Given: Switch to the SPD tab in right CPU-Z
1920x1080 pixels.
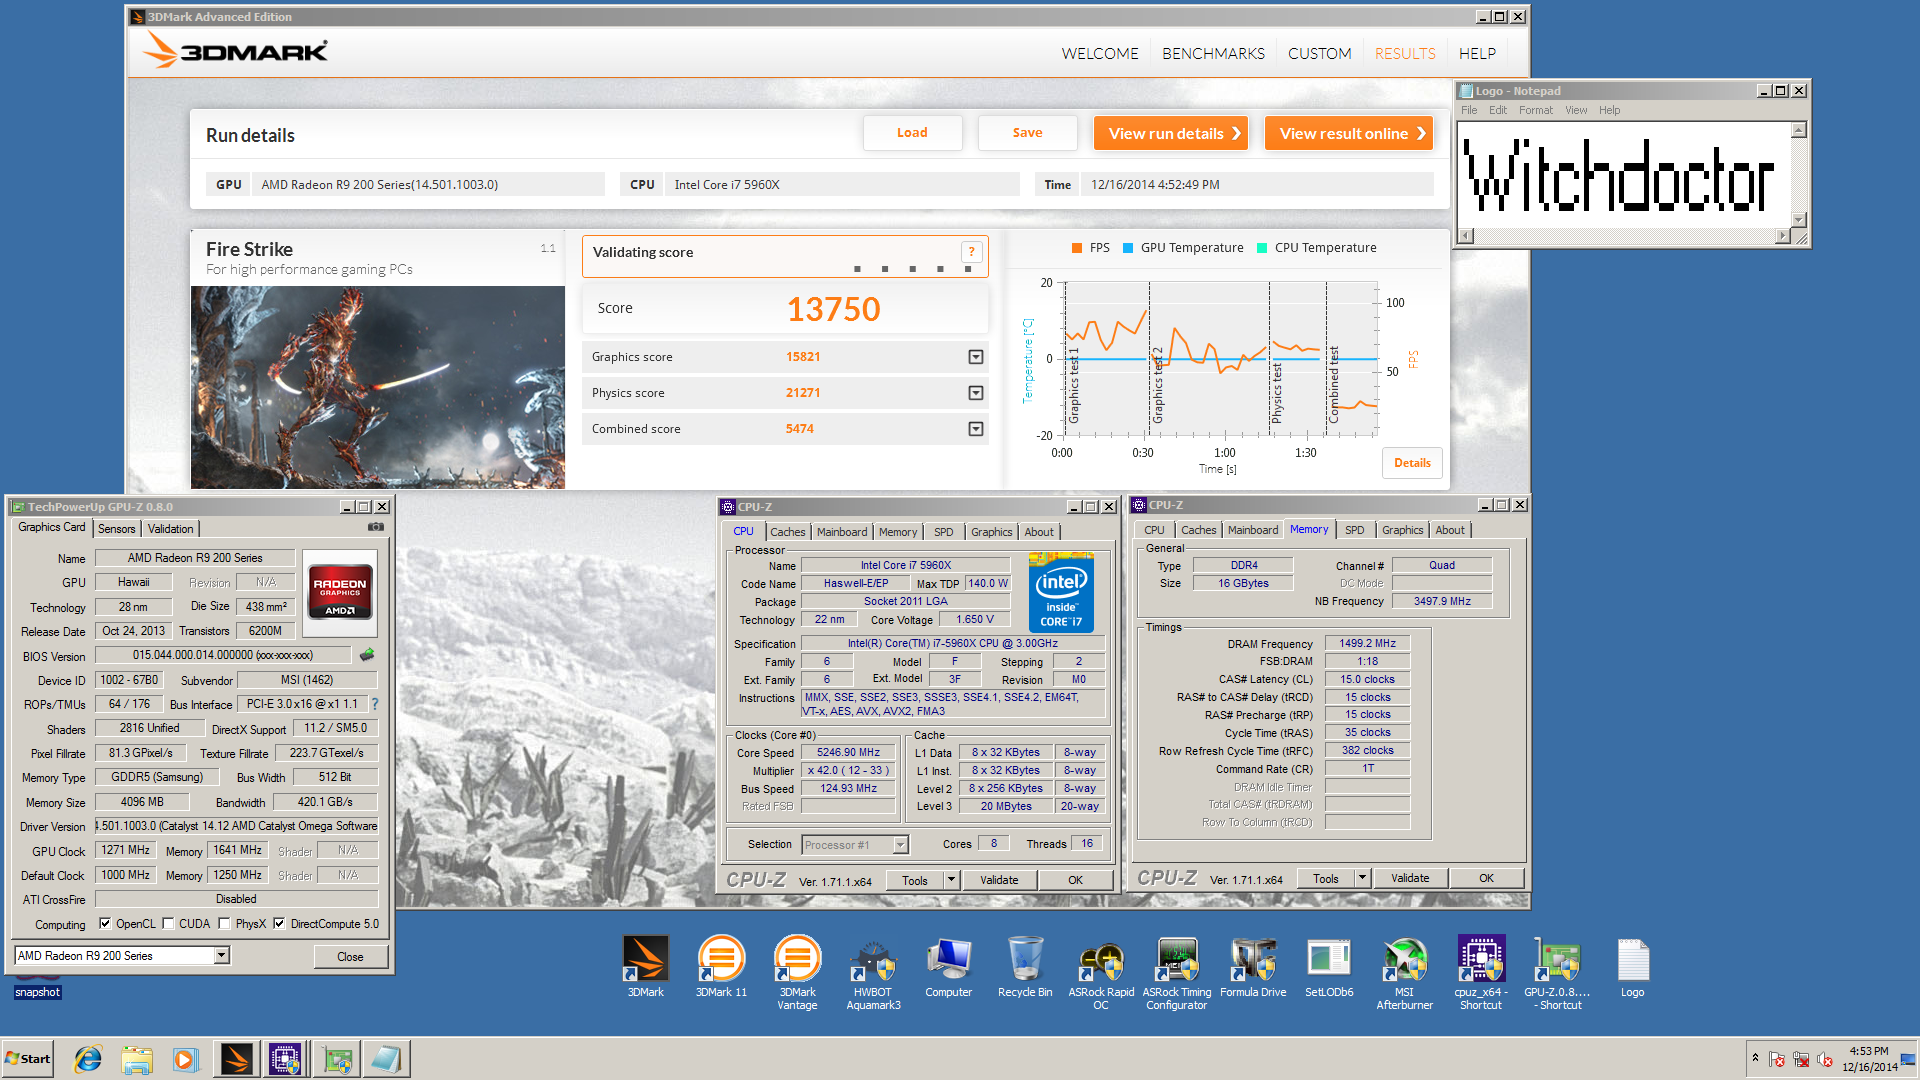Looking at the screenshot, I should pos(1354,530).
